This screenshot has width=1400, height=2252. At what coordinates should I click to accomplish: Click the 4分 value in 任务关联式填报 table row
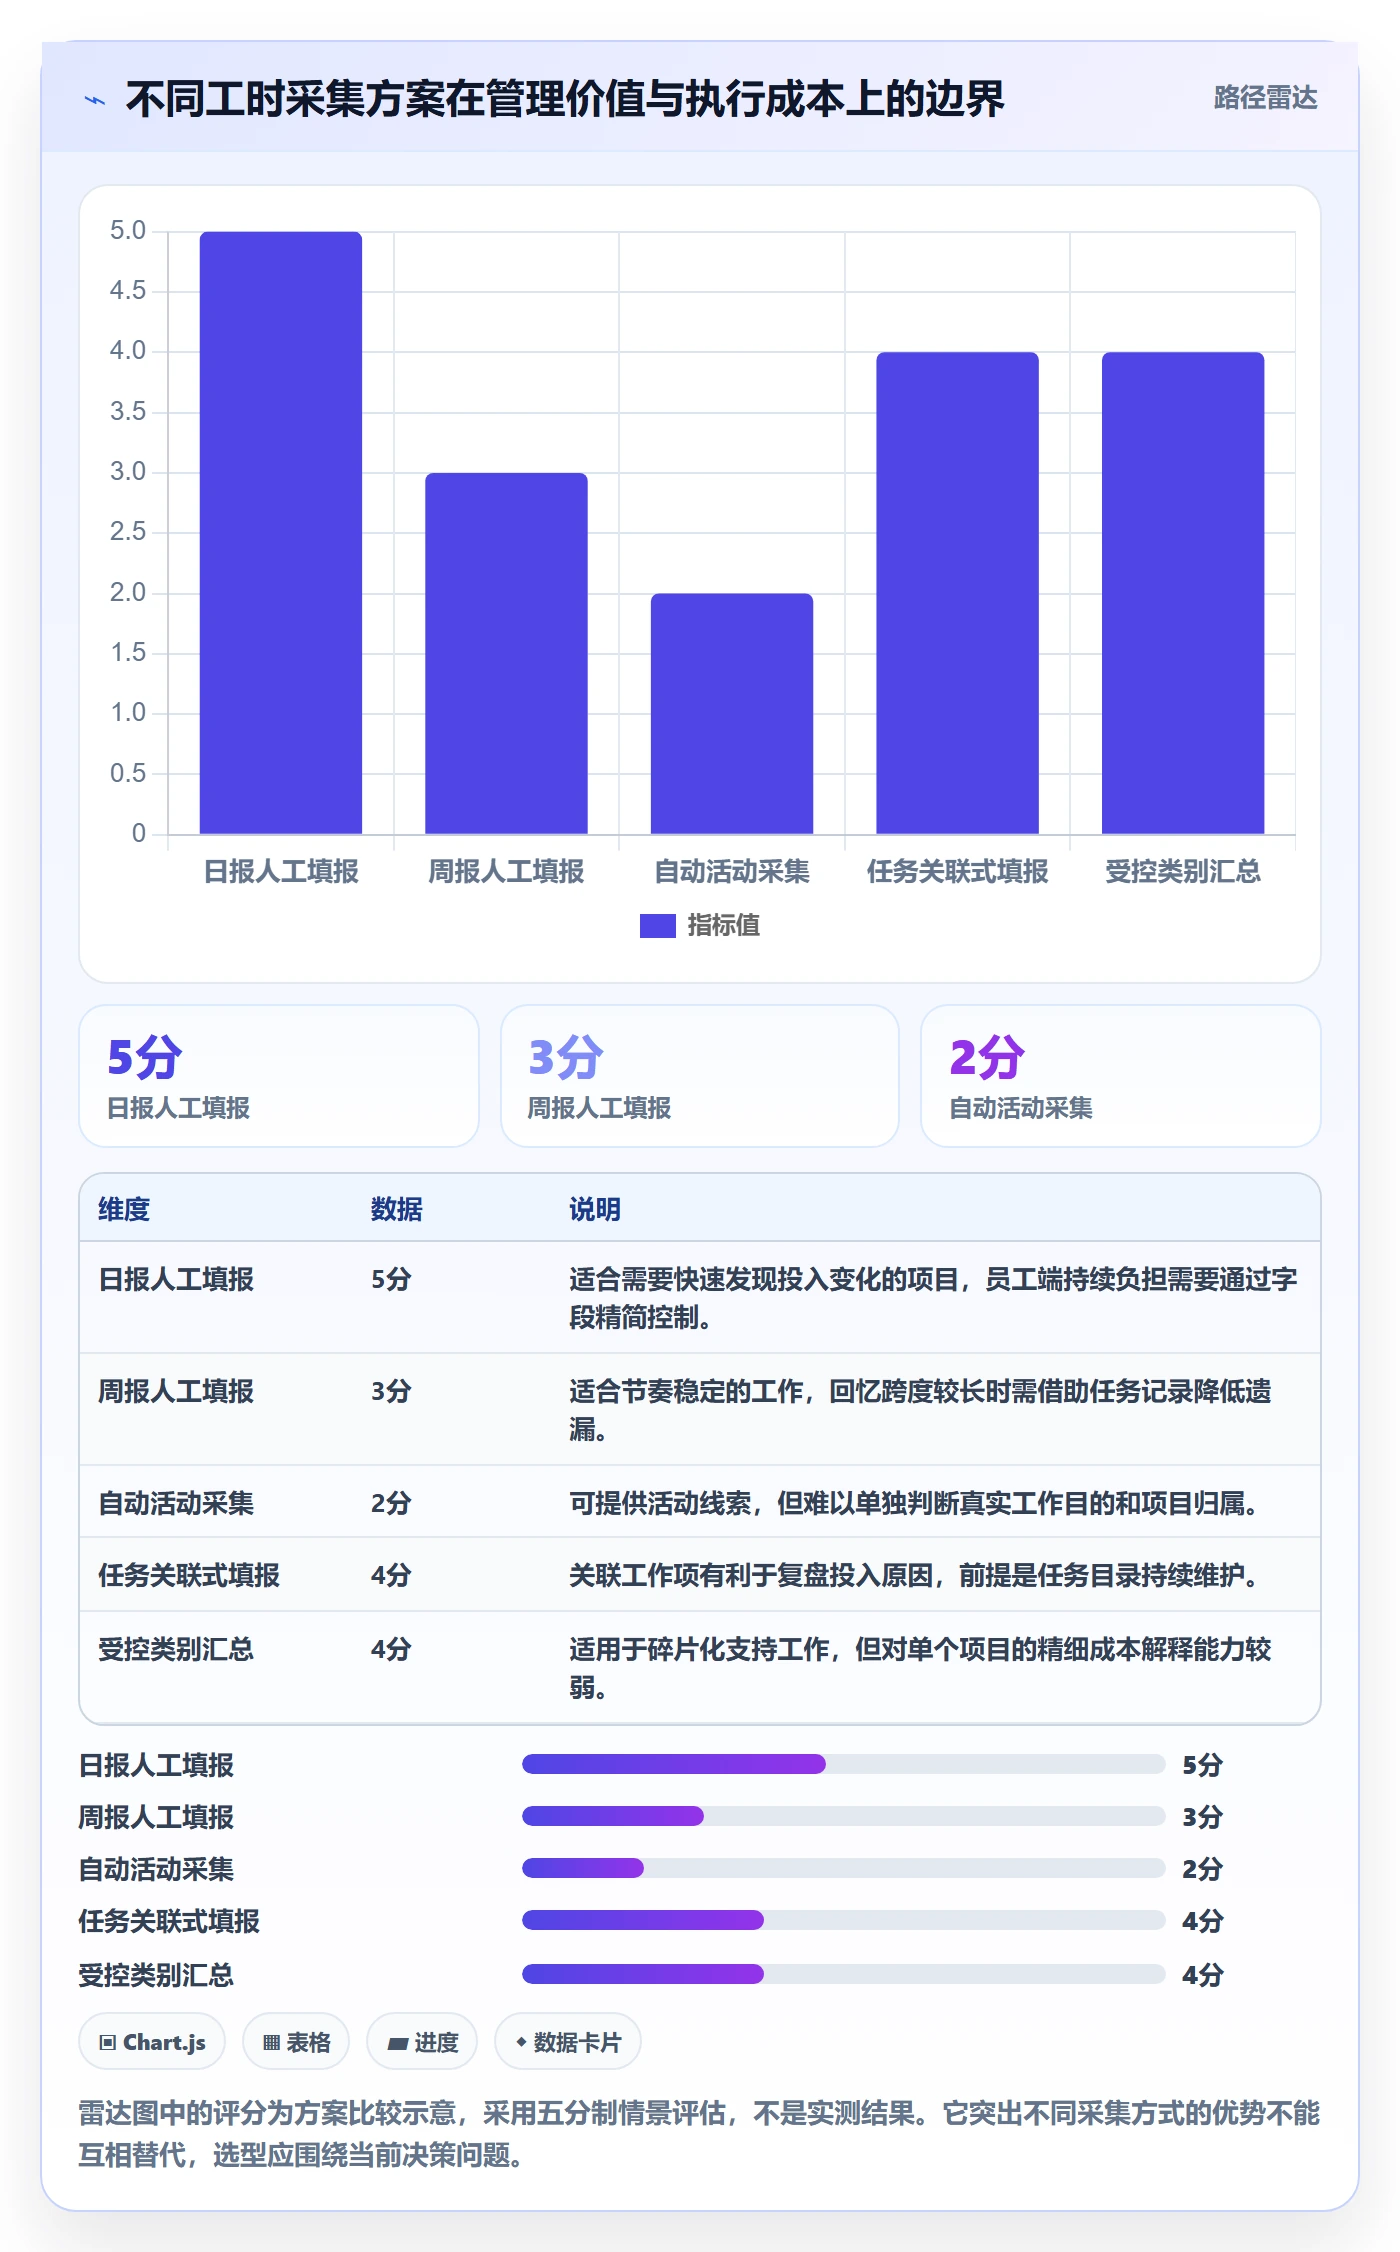coord(391,1575)
